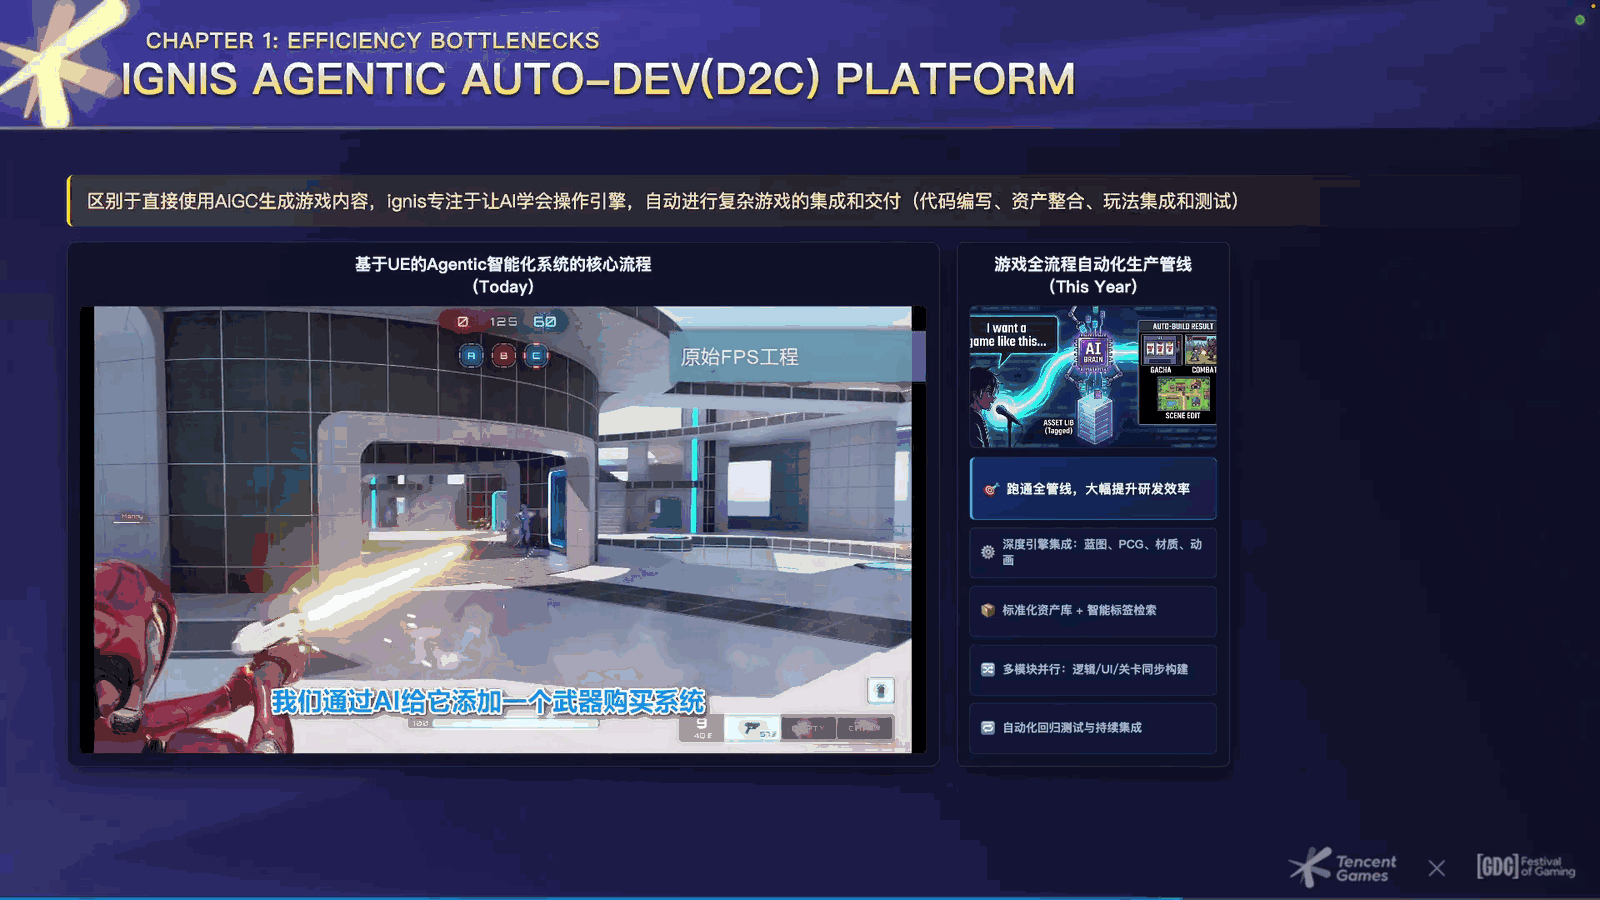This screenshot has width=1600, height=900.
Task: Click the target icon beside 跑通全管线
Action: click(x=991, y=489)
